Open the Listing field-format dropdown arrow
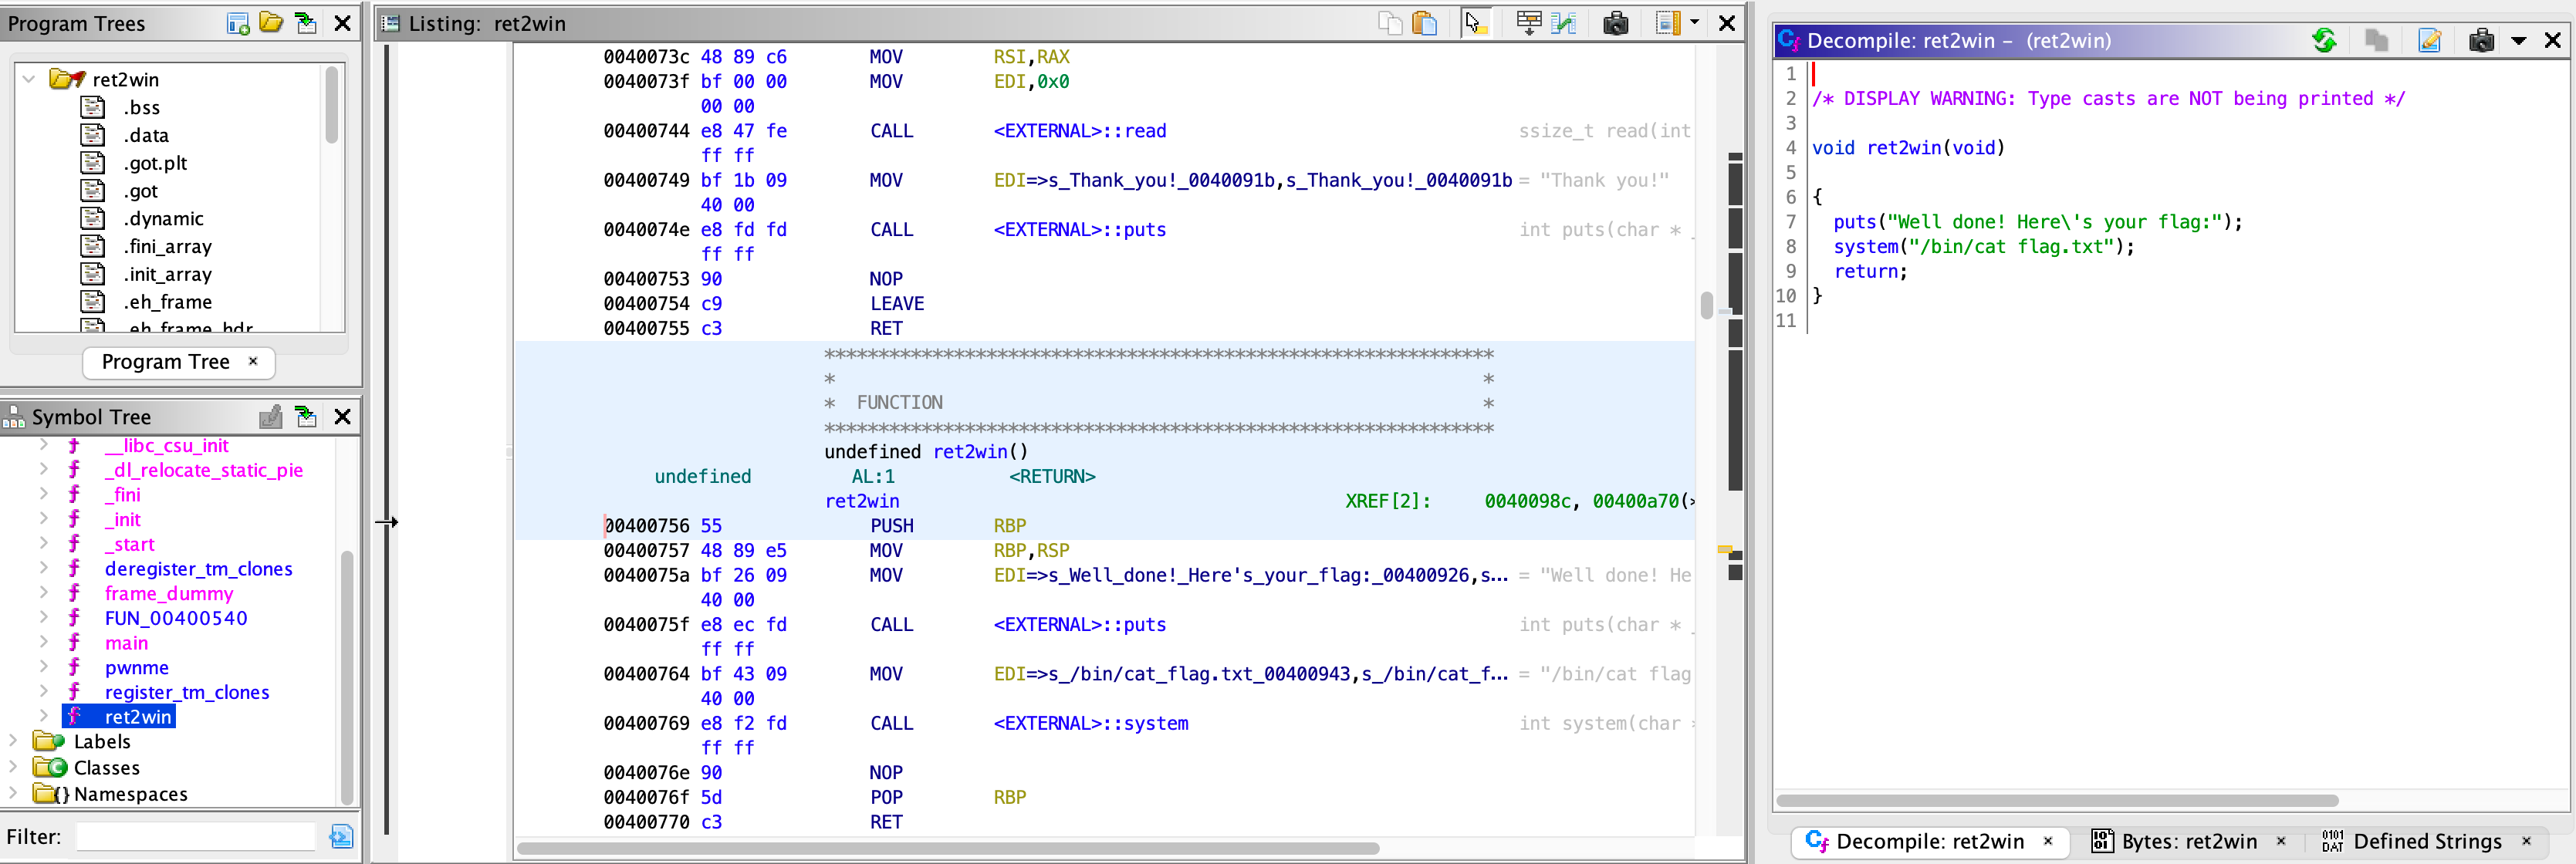Screen dimensions: 2576x864 (x=1694, y=23)
